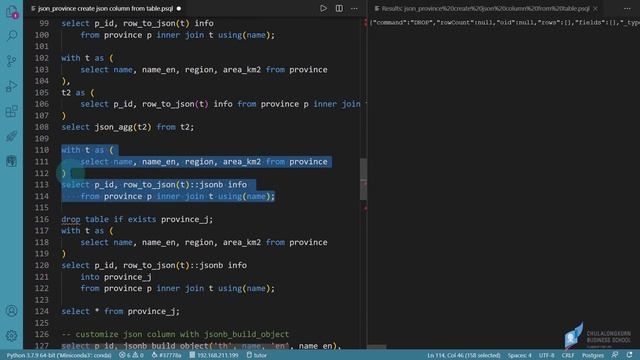
Task: Click line number 124 in the gutter
Action: pos(42,311)
